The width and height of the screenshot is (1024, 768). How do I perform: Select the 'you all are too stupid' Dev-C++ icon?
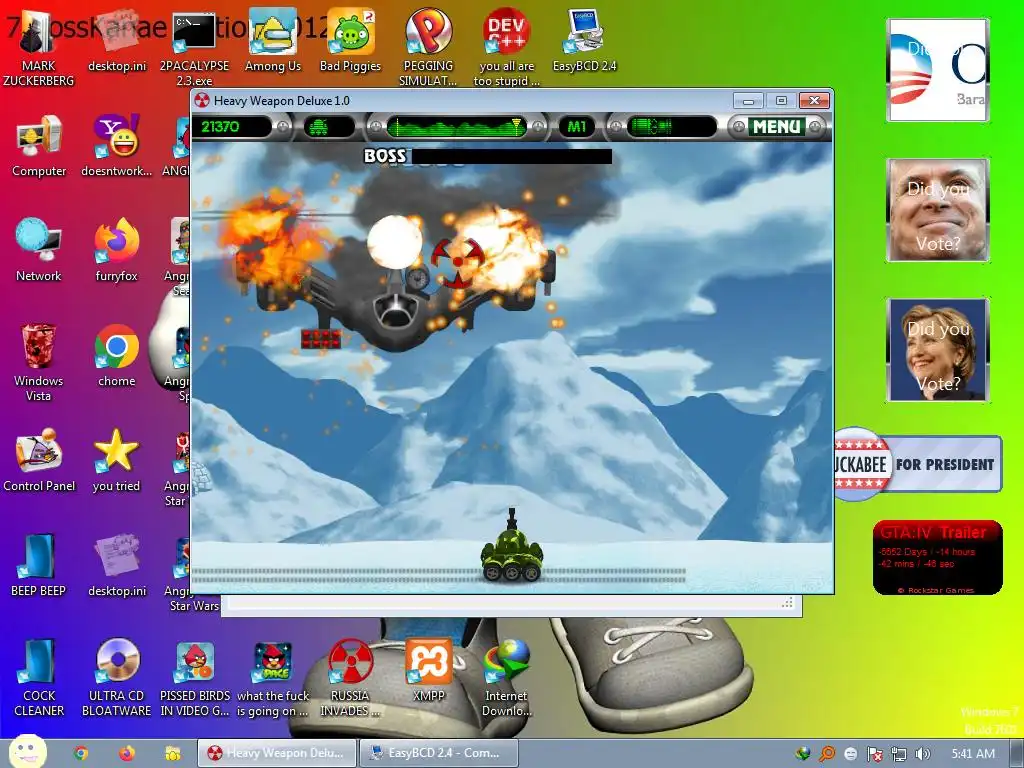coord(506,47)
